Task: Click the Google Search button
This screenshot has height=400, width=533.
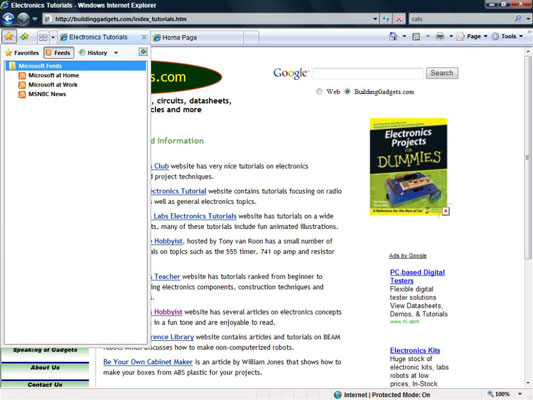Action: point(442,73)
